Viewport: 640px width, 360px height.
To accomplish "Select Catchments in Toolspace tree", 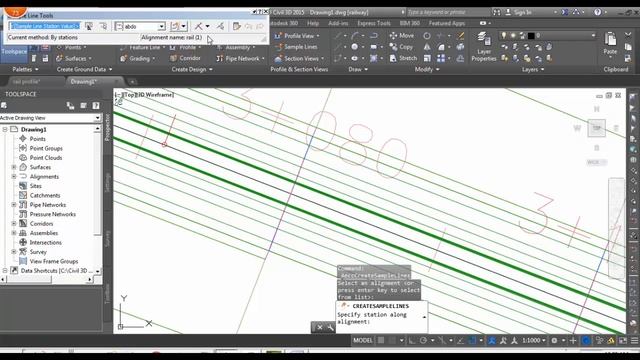I will (x=45, y=196).
